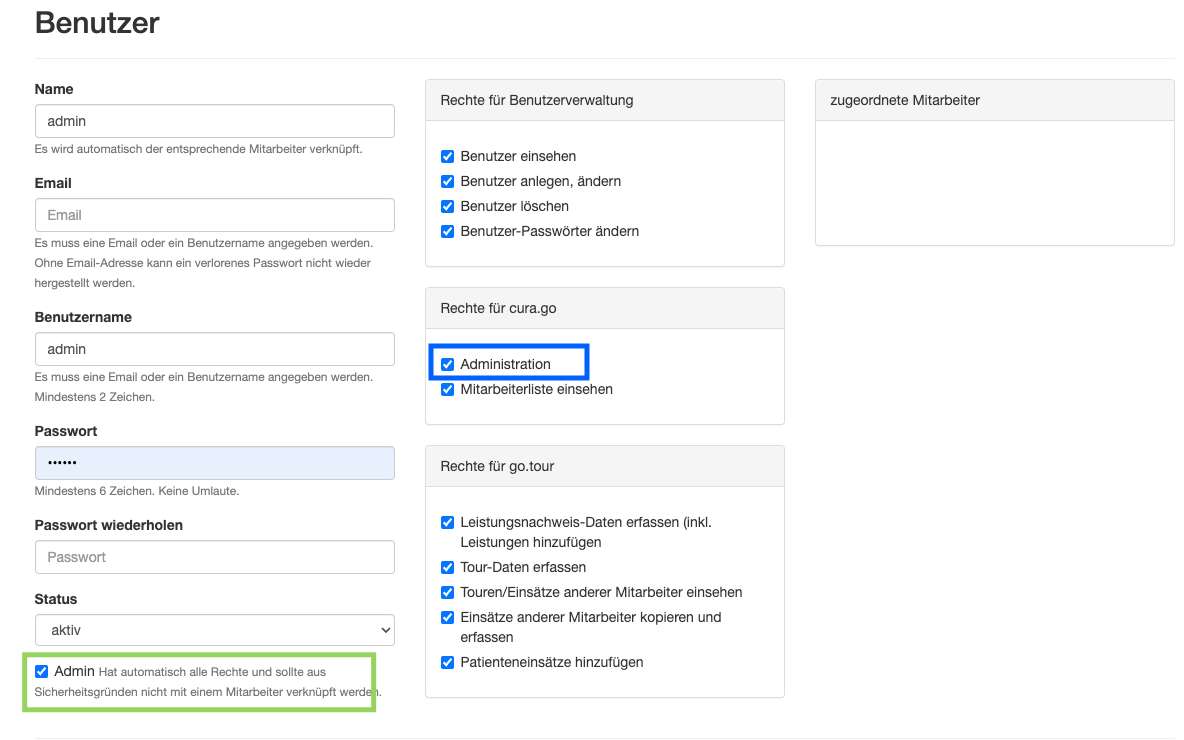Click the 'Mitarbeiterliste einsehen' label text
Screen dimensions: 1184x740
click(x=536, y=389)
